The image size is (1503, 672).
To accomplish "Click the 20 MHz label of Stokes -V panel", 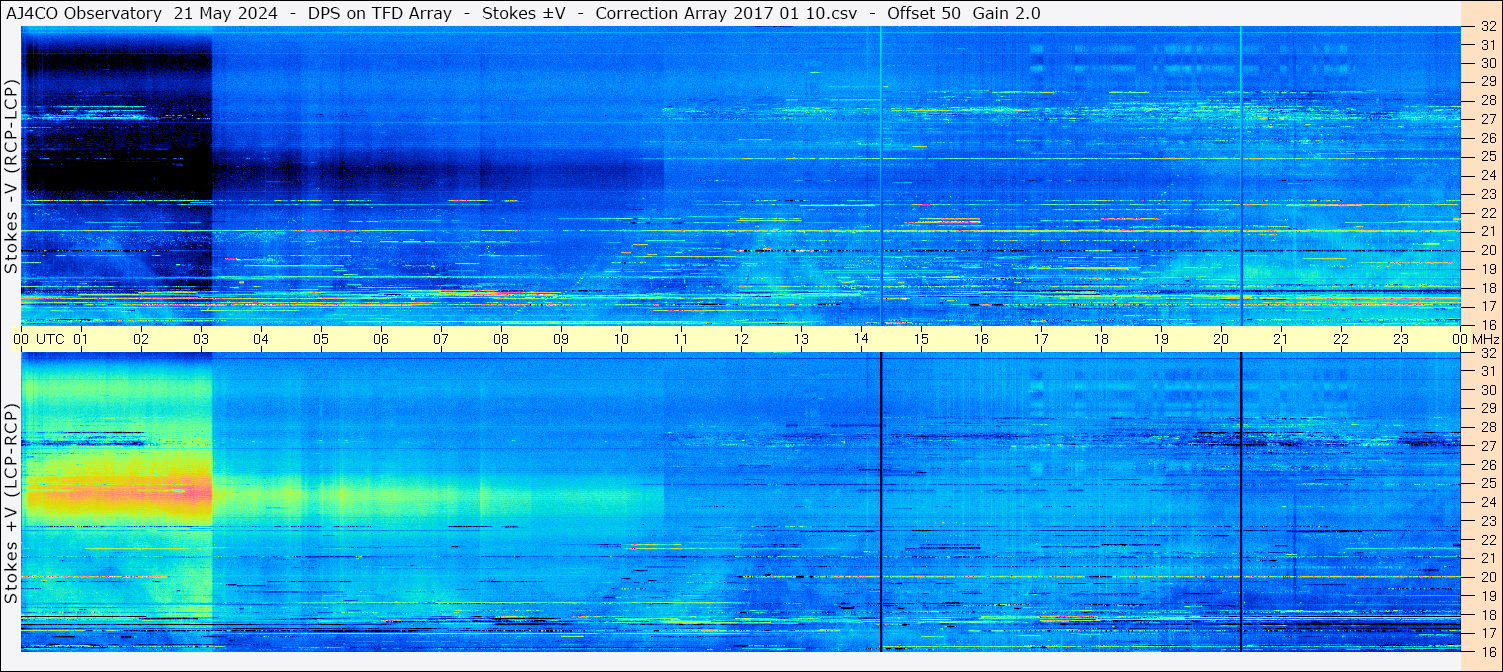I will click(x=1488, y=250).
